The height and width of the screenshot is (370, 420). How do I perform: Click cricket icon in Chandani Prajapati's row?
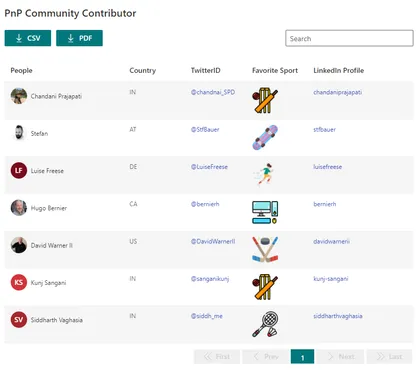265,100
